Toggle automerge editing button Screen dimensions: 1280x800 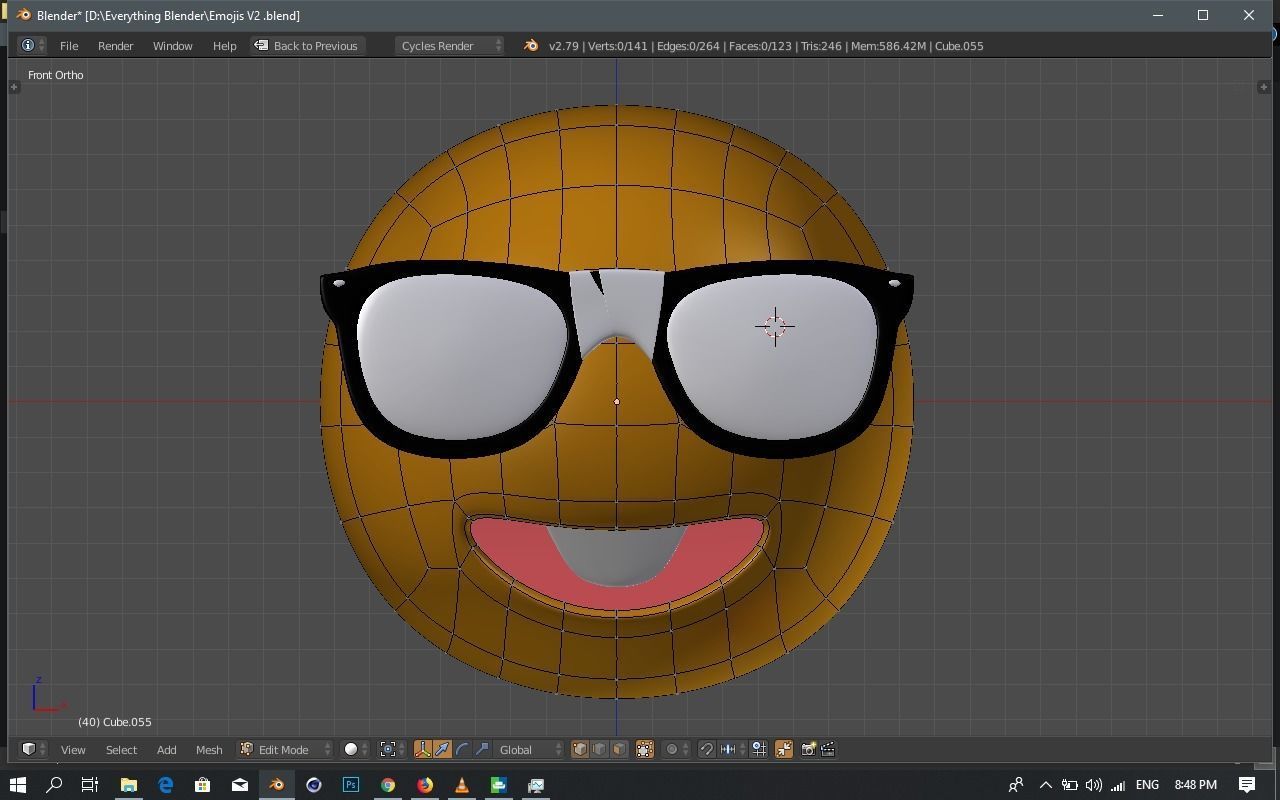click(784, 749)
